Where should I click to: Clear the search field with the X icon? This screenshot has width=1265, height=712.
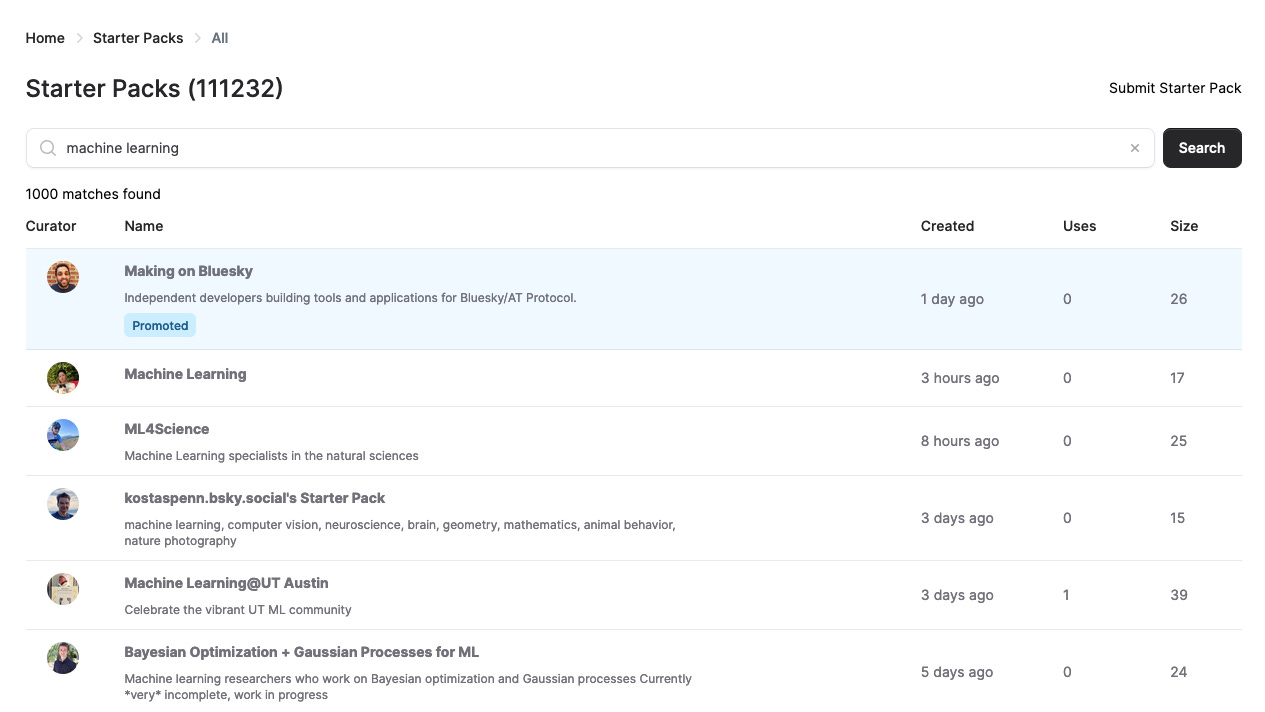coord(1135,148)
